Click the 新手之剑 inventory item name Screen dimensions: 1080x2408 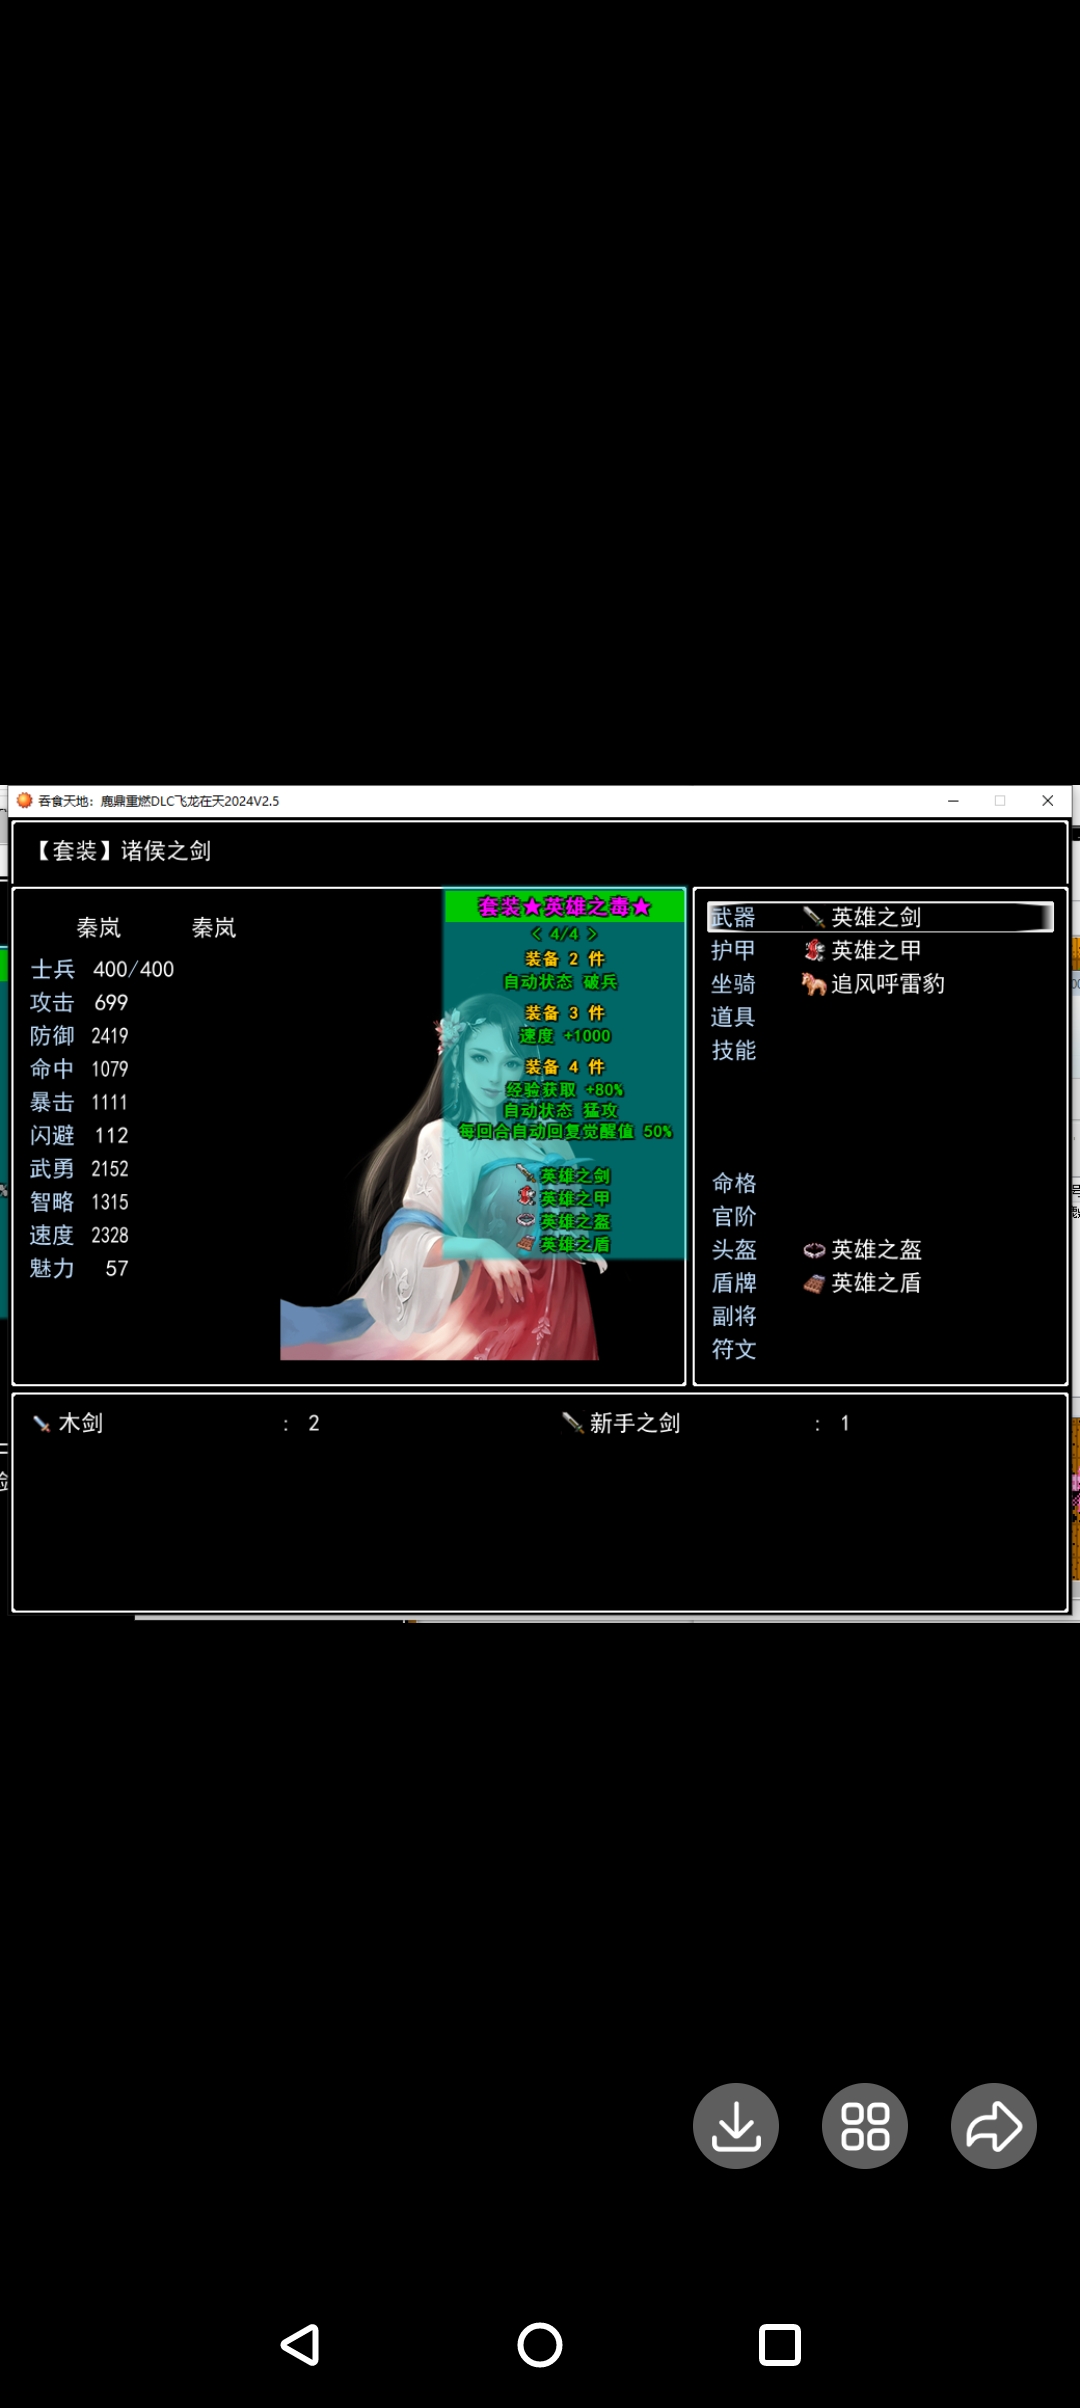(x=635, y=1423)
